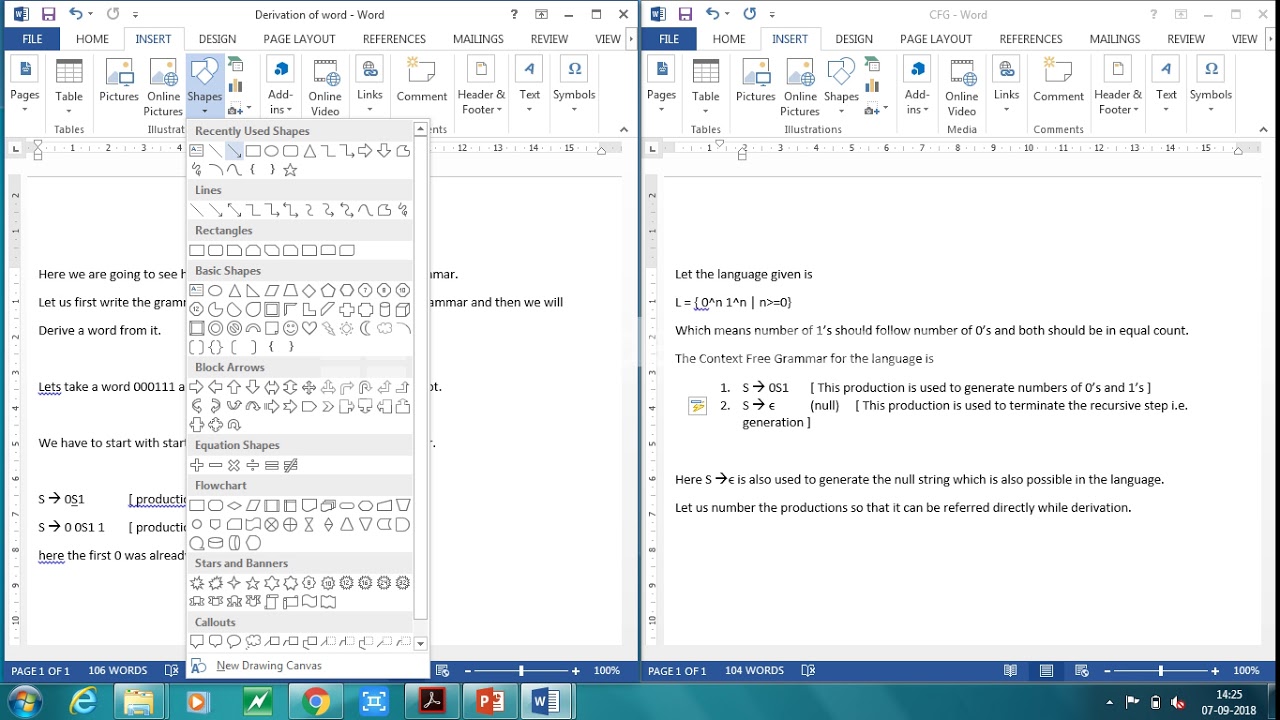Go to PAGE LAYOUT tab in CFG window
This screenshot has width=1280, height=720.
tap(936, 39)
